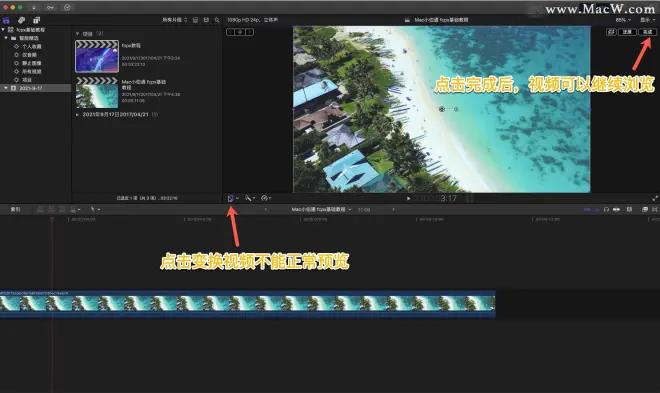The height and width of the screenshot is (393, 660).
Task: Open the viewer zoom percentage dropdown
Action: point(623,20)
